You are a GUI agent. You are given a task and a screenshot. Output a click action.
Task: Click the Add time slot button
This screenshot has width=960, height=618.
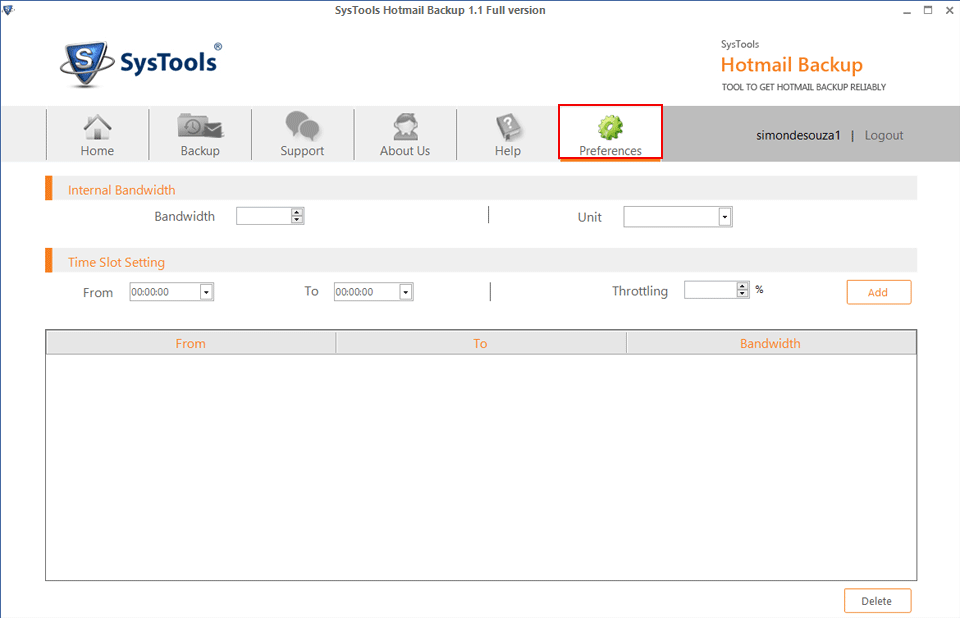coord(879,292)
